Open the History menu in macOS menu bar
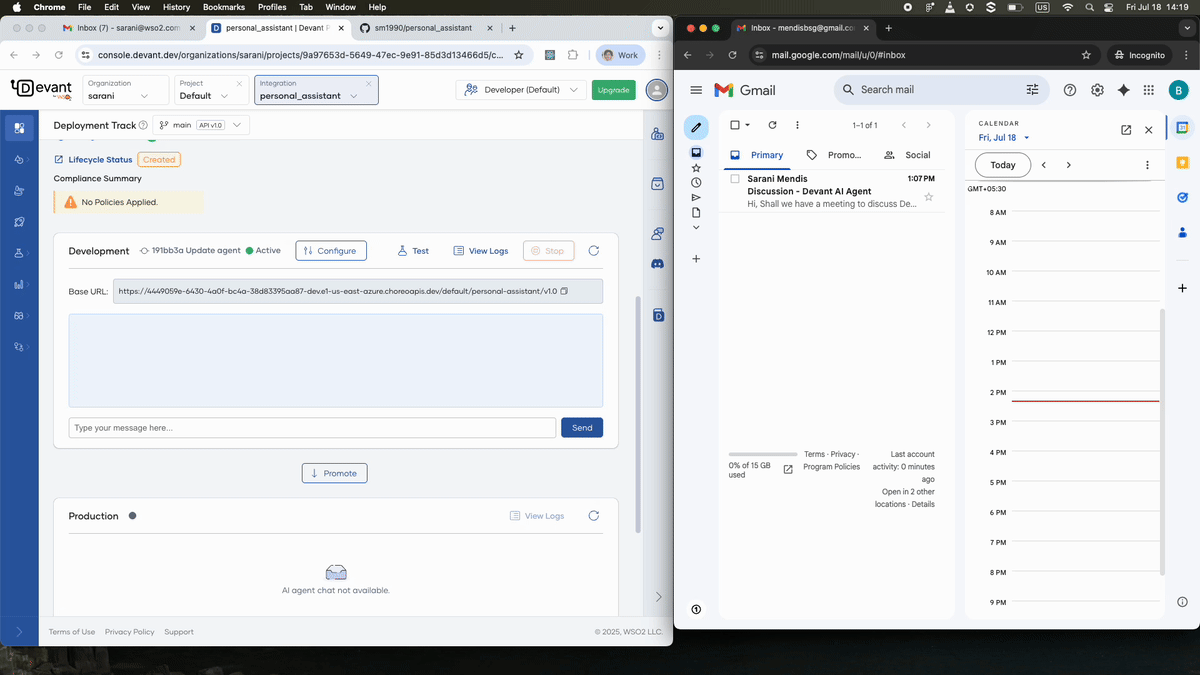Screen dimensions: 1200x675 coord(176,7)
